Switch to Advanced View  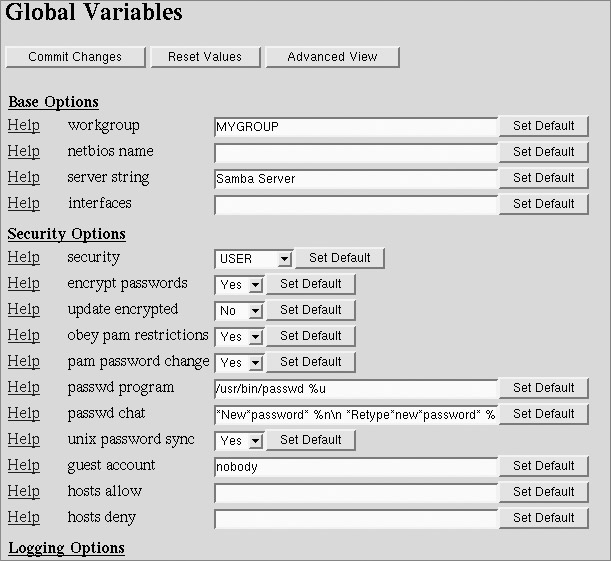pyautogui.click(x=332, y=57)
